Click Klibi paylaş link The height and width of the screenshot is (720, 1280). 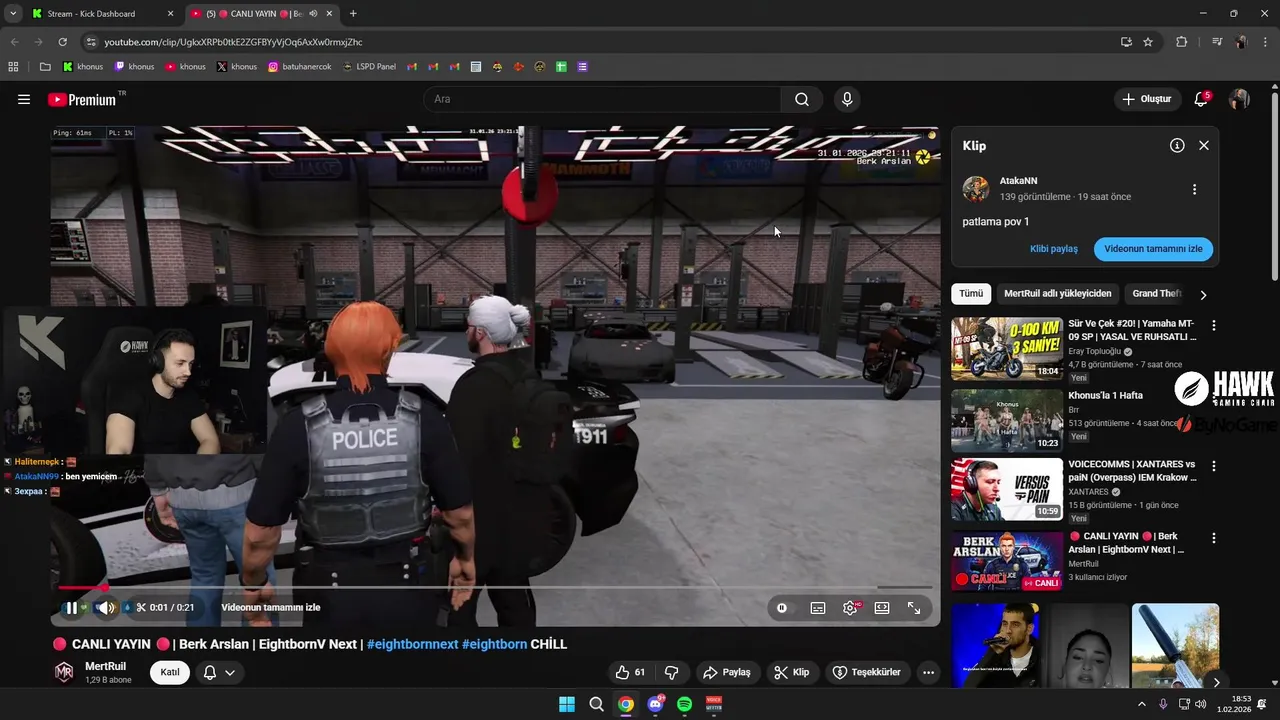(x=1054, y=249)
